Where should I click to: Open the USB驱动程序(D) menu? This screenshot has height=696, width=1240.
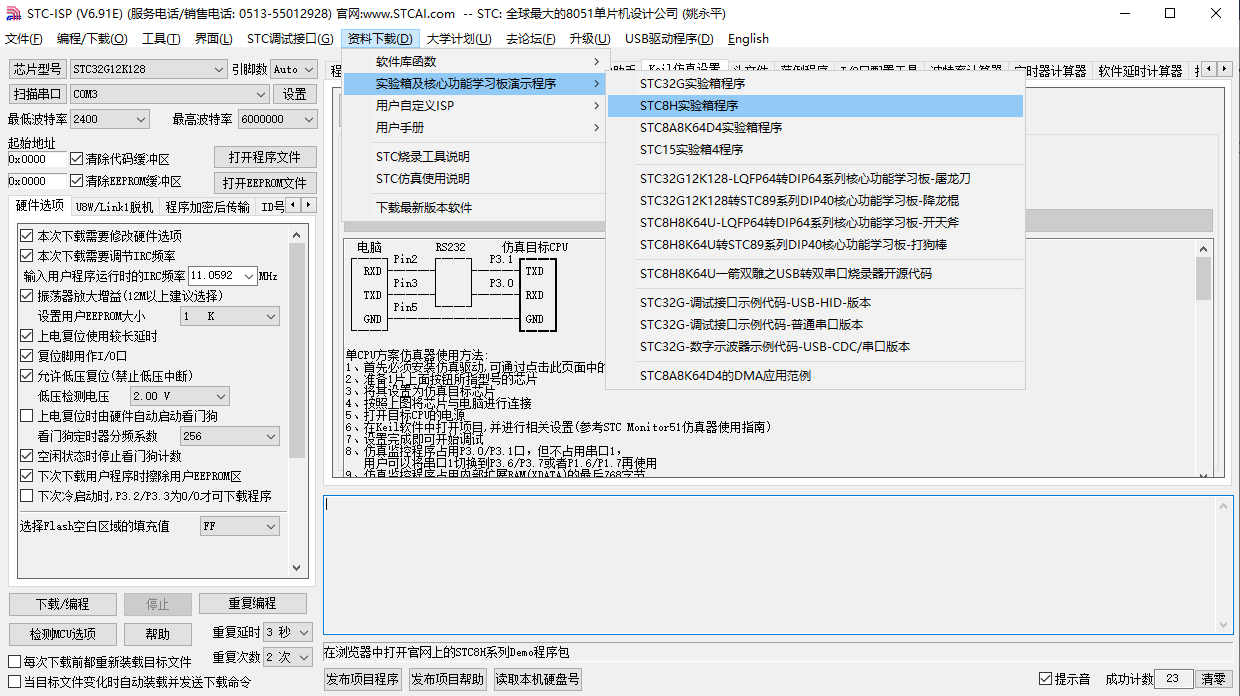[x=669, y=39]
